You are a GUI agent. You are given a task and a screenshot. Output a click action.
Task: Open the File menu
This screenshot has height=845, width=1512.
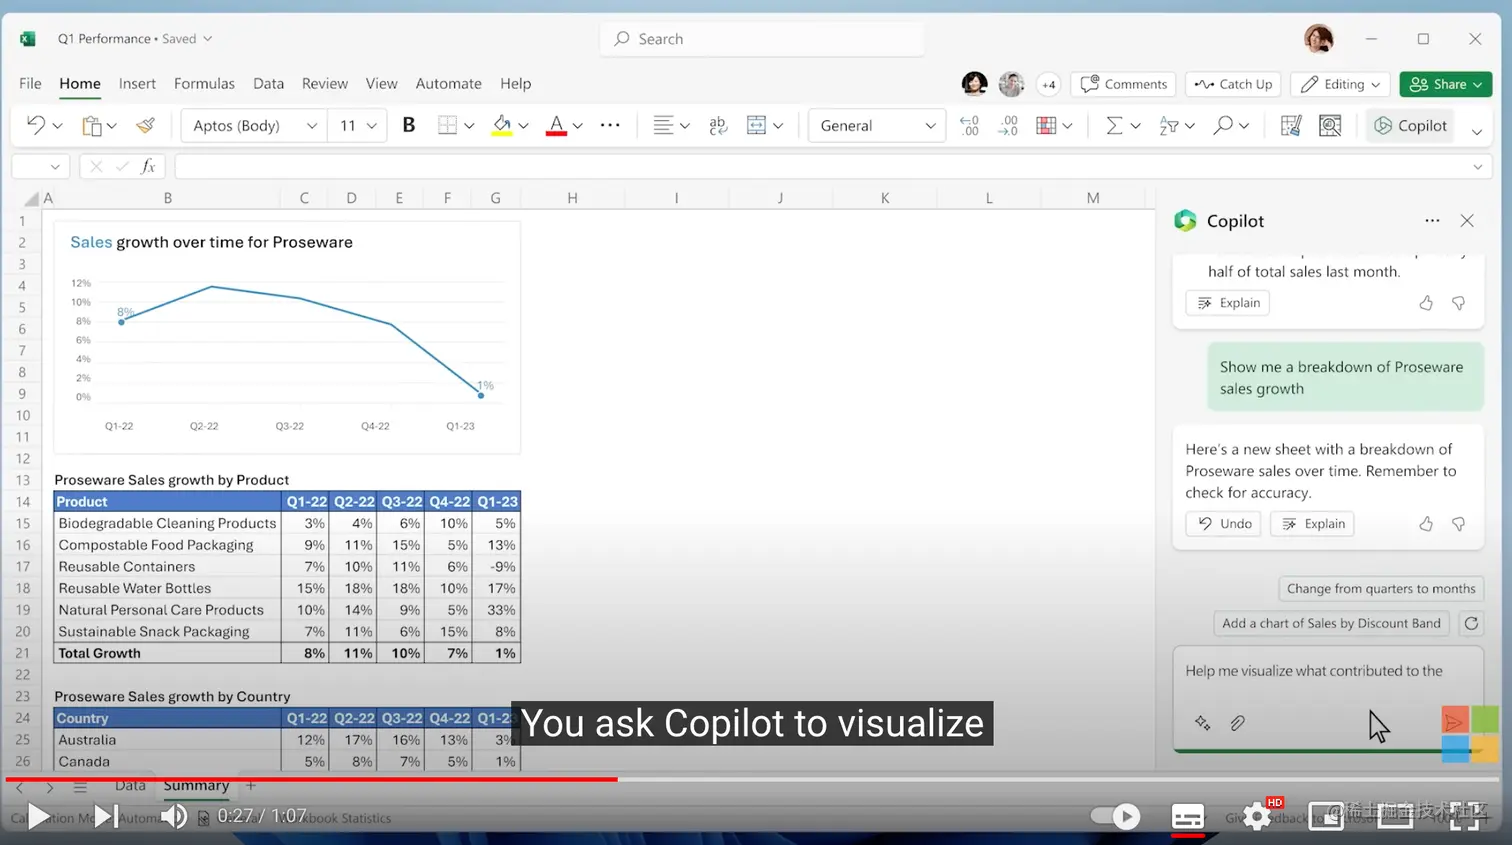(x=30, y=84)
